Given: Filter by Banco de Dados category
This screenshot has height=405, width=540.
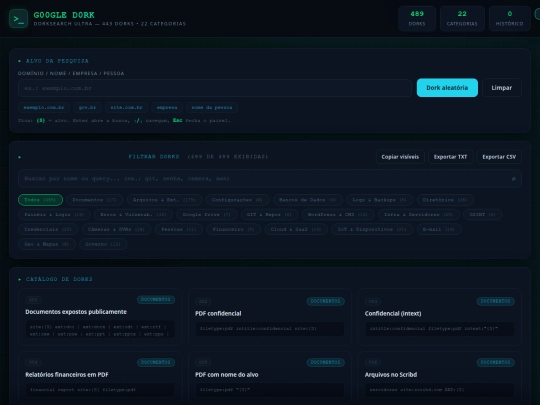Looking at the screenshot, I should click(308, 200).
